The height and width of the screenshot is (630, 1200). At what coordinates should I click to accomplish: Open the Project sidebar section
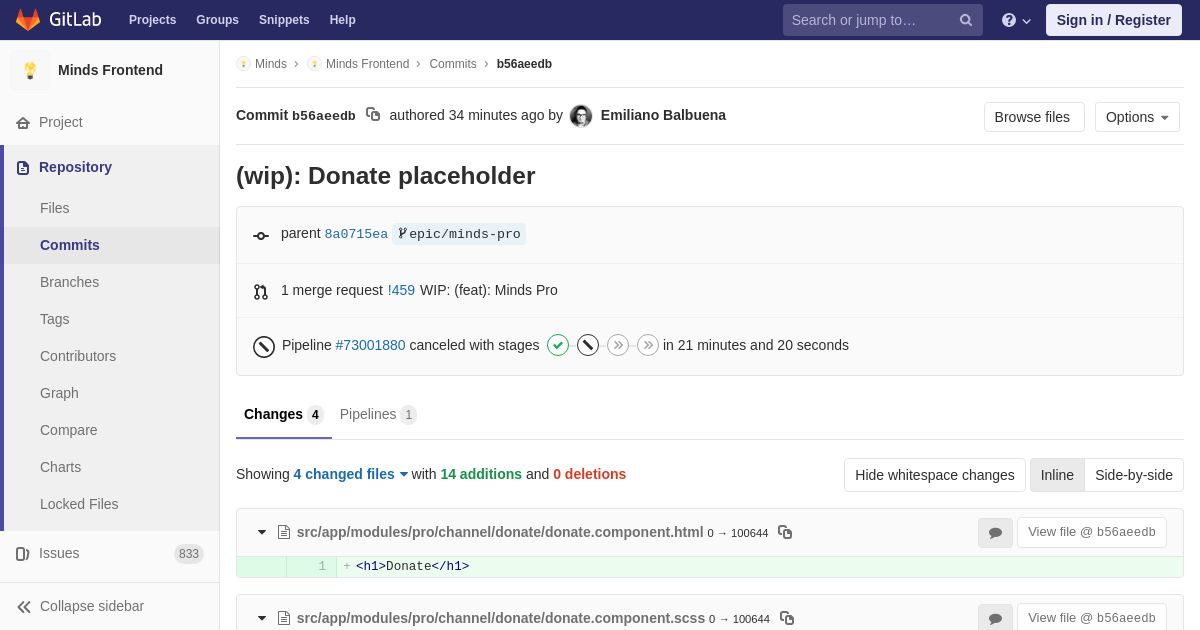[x=110, y=122]
